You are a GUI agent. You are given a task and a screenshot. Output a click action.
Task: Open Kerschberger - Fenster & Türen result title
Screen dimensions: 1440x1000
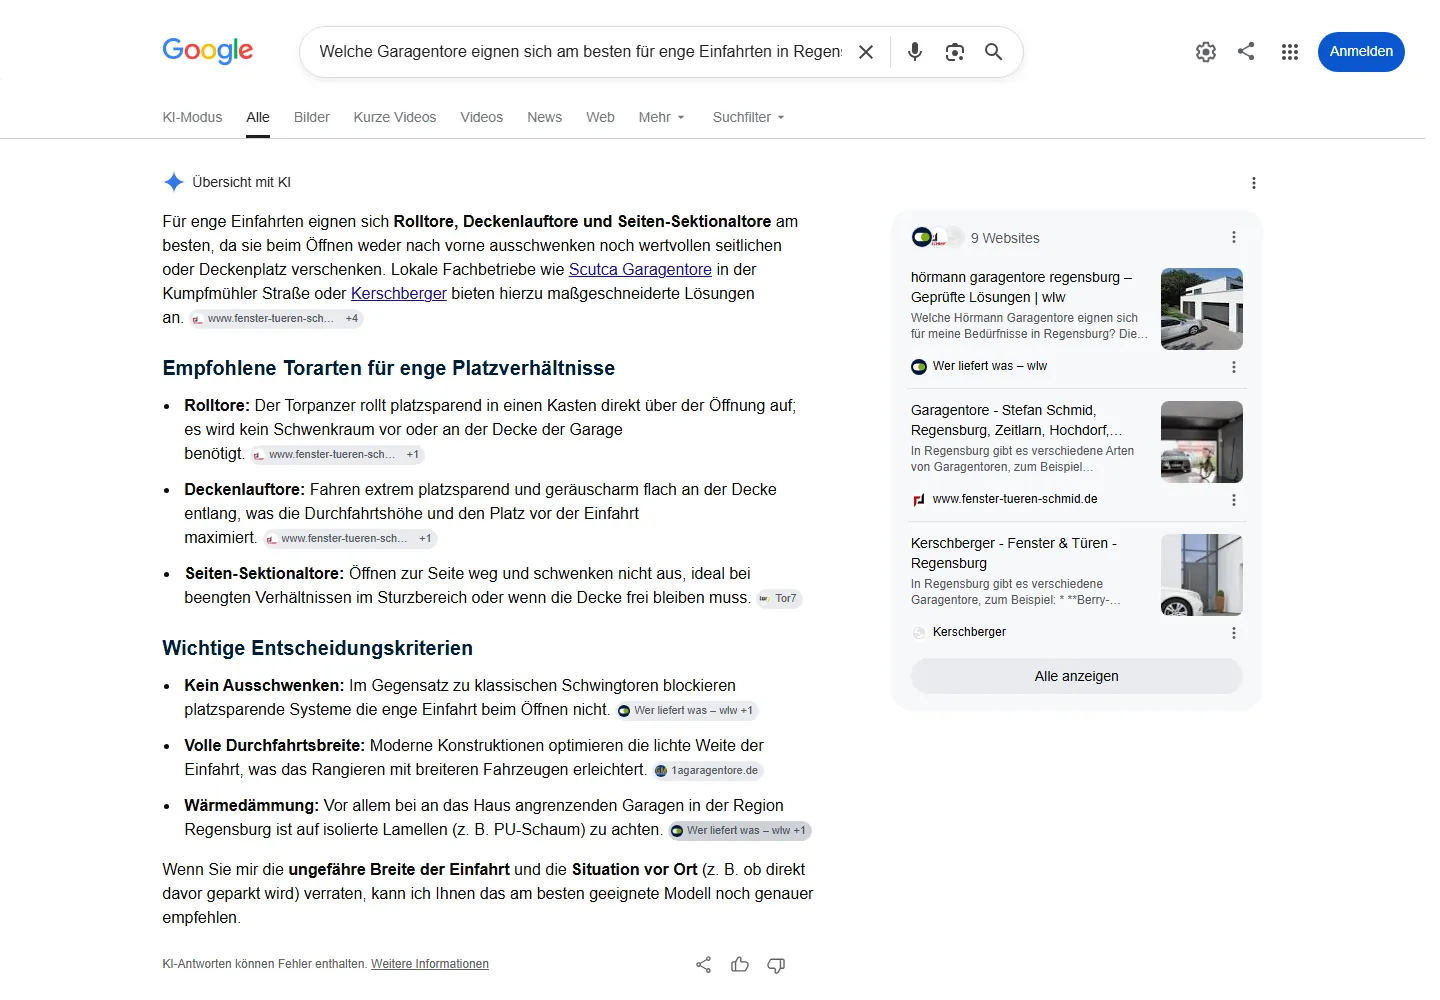1014,553
